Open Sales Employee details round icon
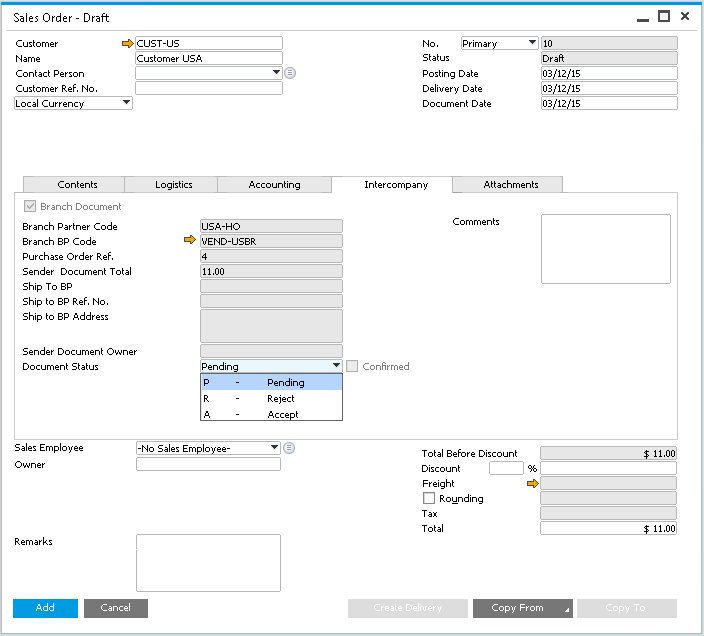 [x=289, y=448]
